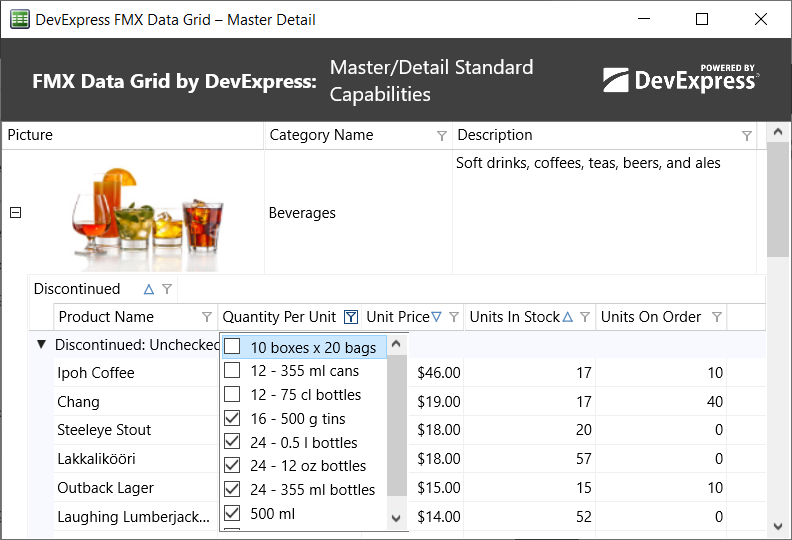
Task: Select the Chang product row
Action: point(136,402)
